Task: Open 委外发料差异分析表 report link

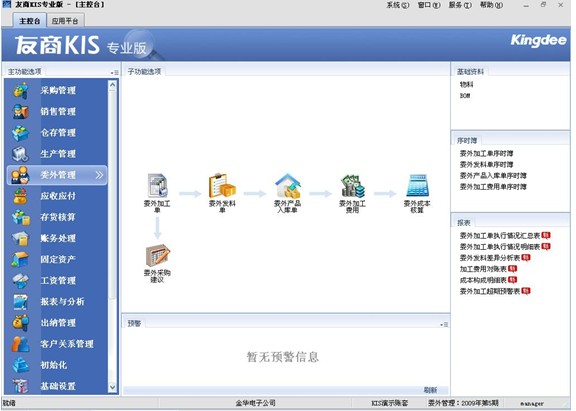Action: pos(490,258)
